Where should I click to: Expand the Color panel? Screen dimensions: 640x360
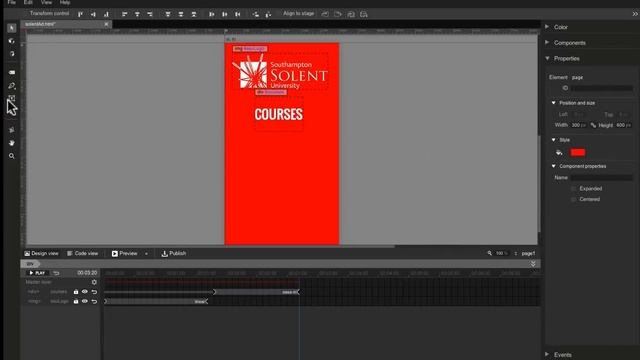[x=547, y=27]
